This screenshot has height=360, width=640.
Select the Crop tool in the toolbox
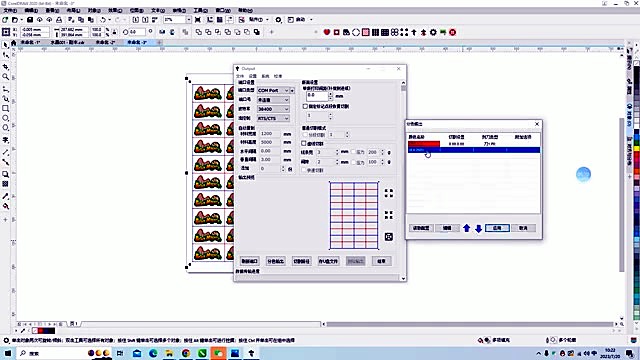pos(5,66)
